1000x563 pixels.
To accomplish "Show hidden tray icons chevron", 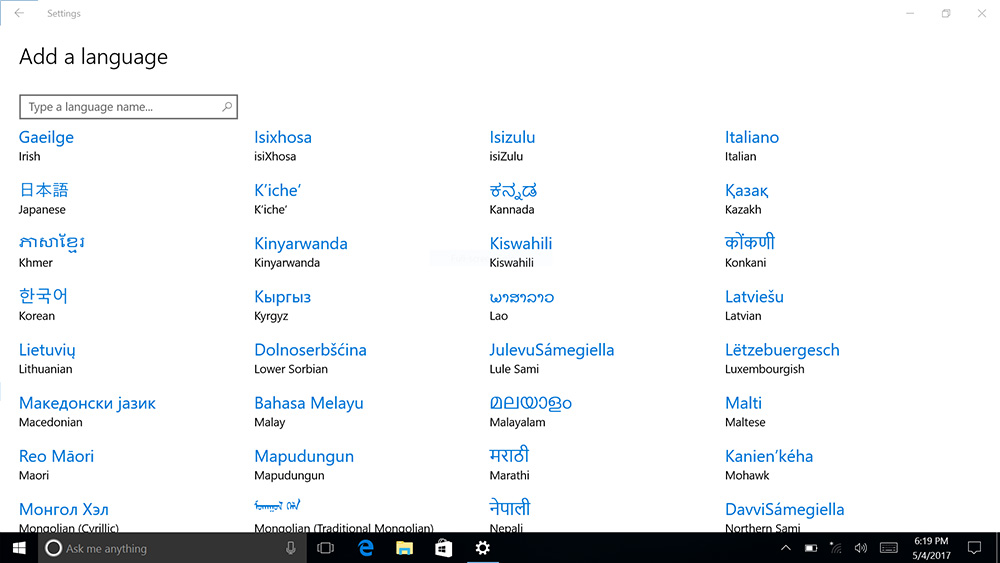I will point(786,548).
